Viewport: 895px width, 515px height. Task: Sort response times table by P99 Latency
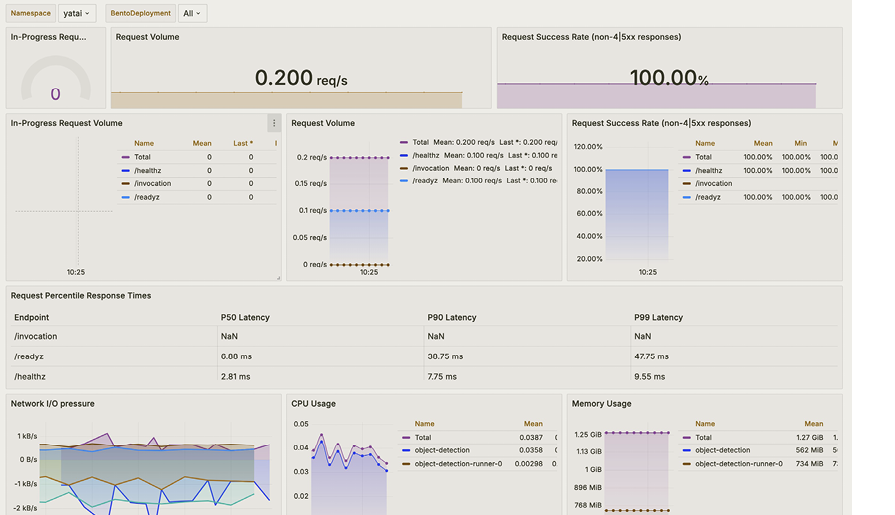click(658, 317)
